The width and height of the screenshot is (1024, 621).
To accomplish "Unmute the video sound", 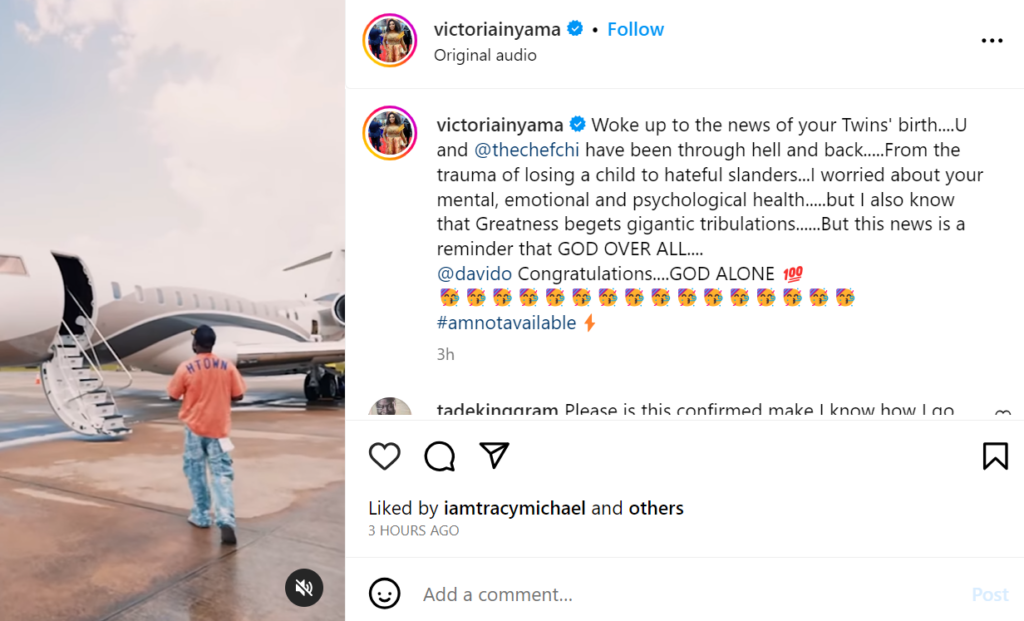I will point(304,587).
